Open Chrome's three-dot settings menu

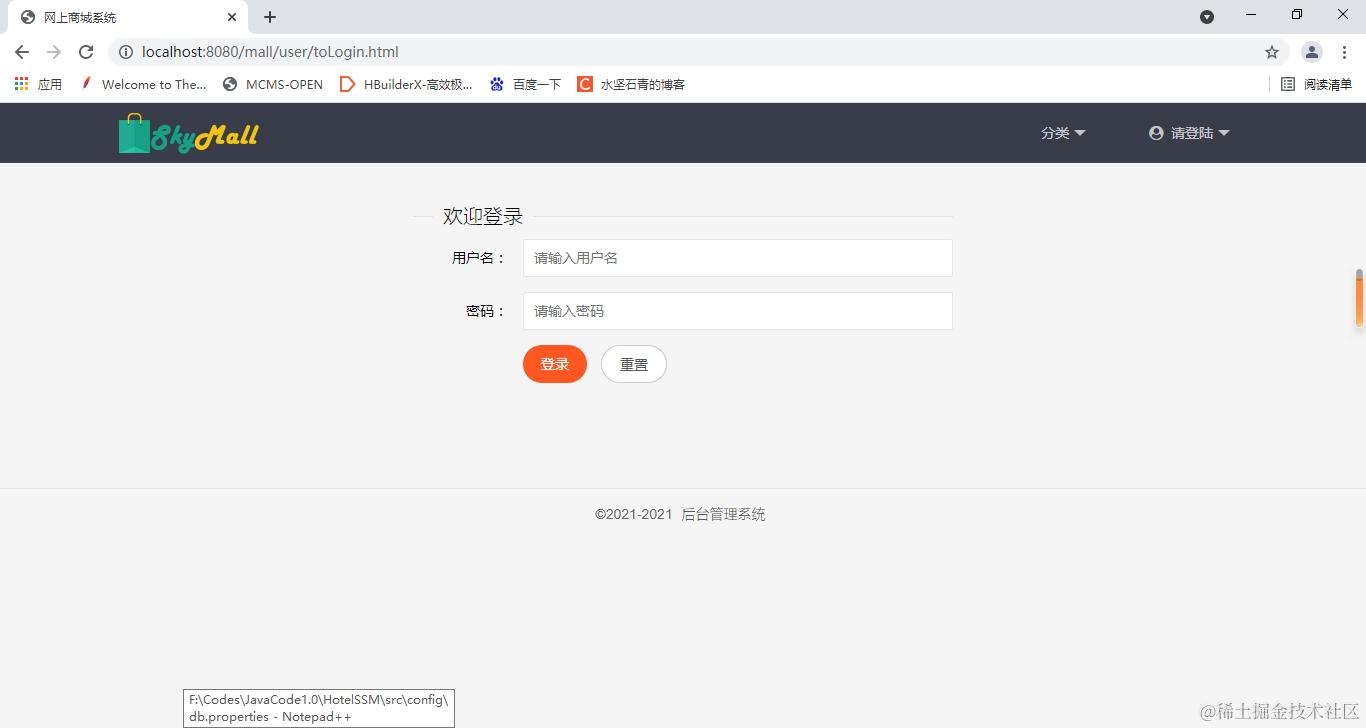[1344, 51]
